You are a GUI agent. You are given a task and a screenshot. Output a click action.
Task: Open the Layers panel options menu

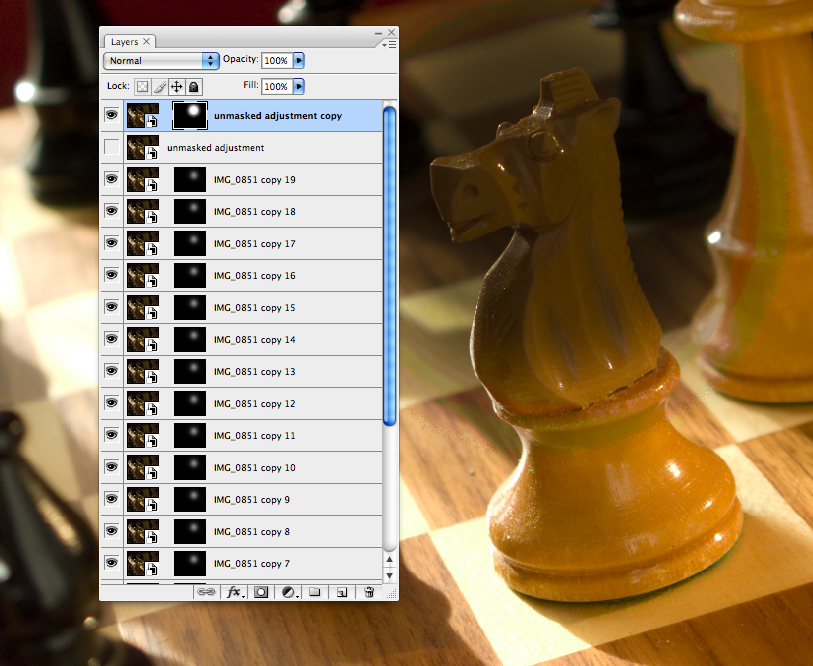pos(389,45)
